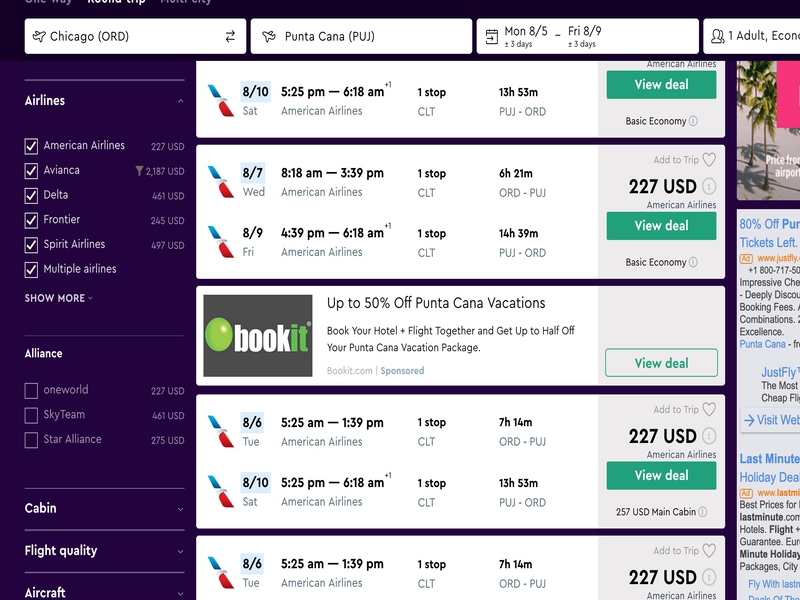This screenshot has width=800, height=600.
Task: Uncheck the American Airlines checkbox
Action: (x=31, y=146)
